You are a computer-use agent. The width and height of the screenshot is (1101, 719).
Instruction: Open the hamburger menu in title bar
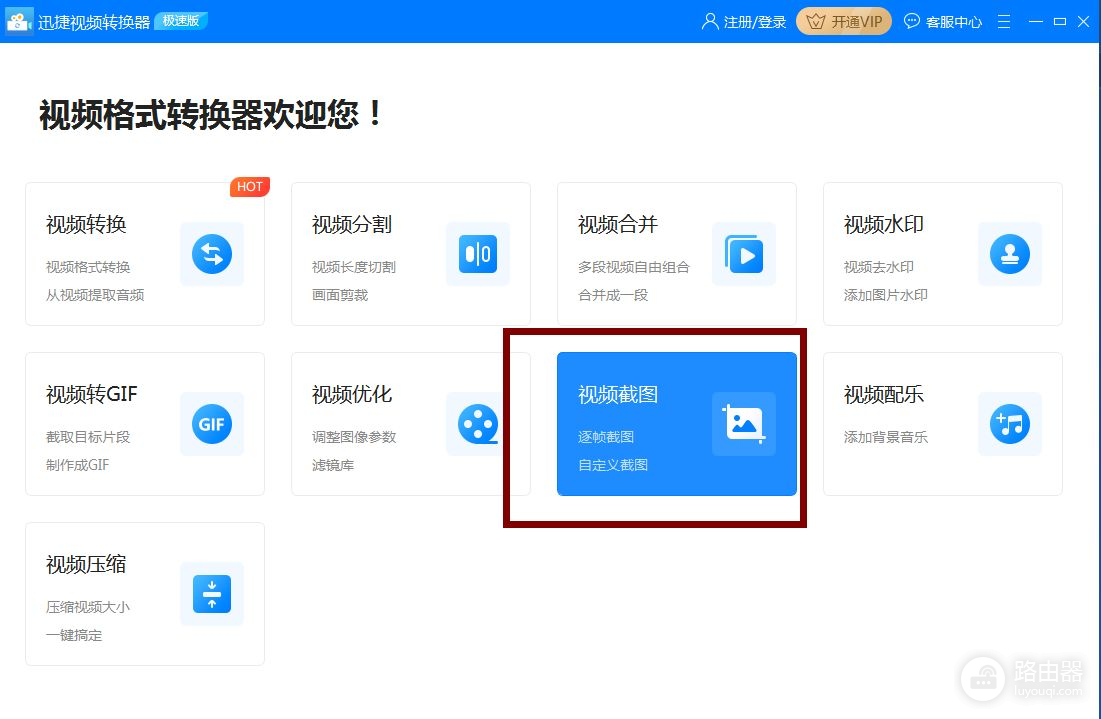tap(1005, 21)
